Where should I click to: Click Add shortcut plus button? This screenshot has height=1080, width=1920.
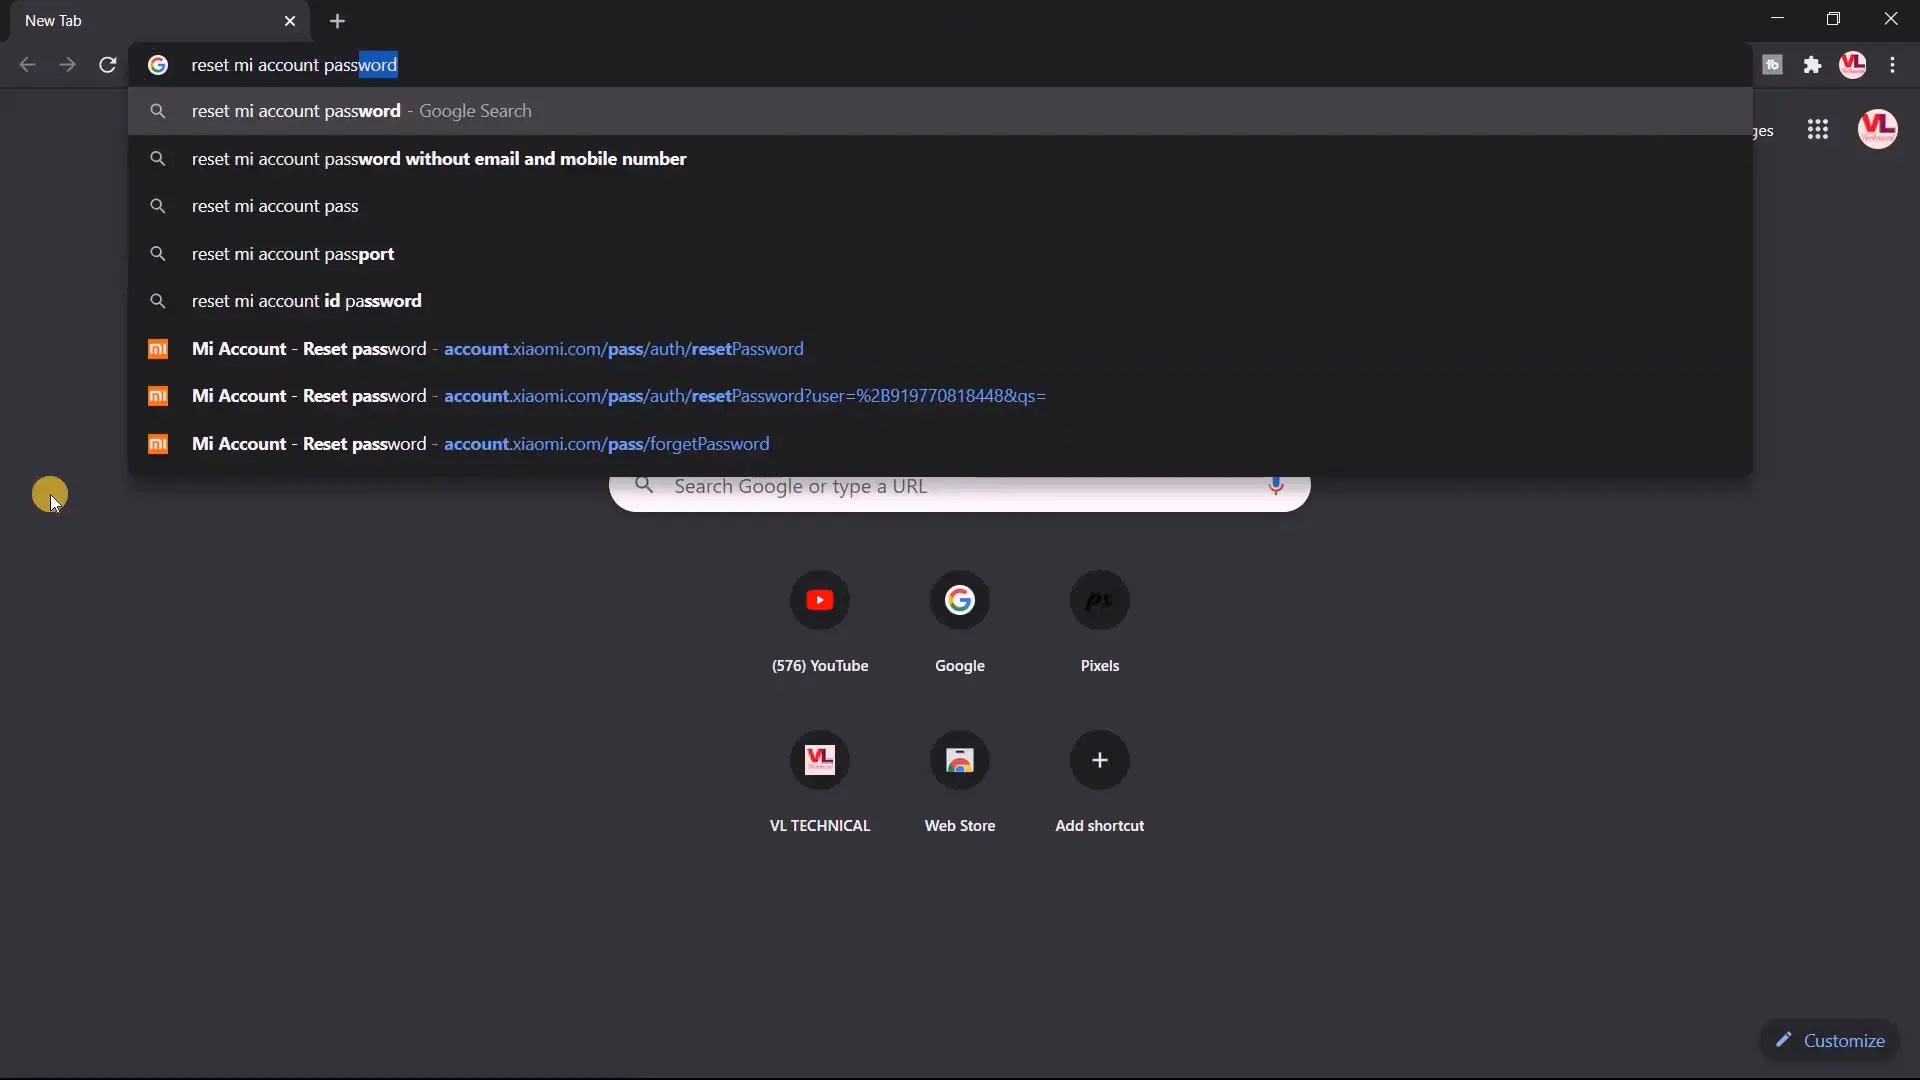(1099, 760)
